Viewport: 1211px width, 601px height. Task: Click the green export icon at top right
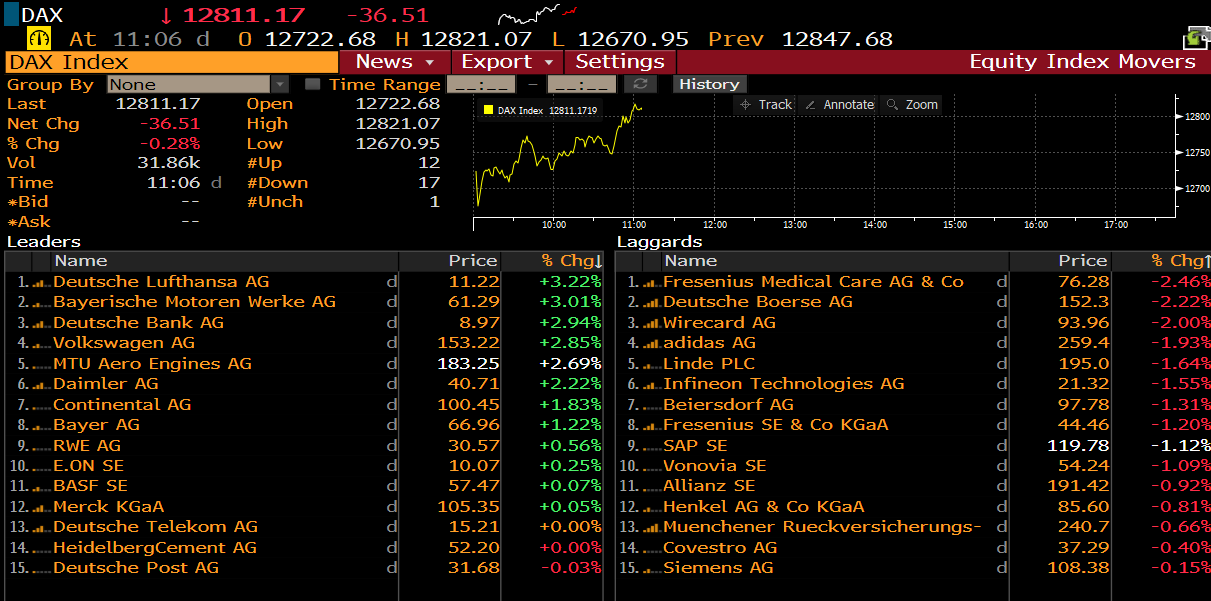tap(1196, 38)
